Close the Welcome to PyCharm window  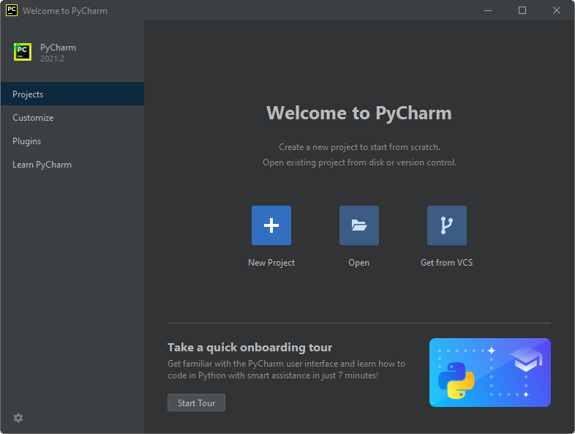coord(556,10)
